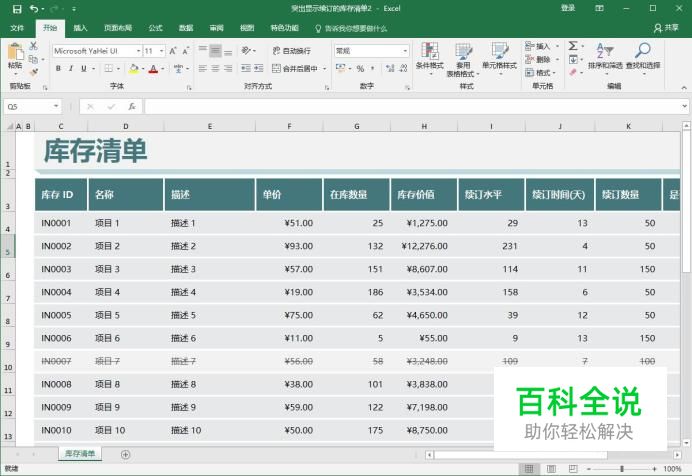Click the Name Box showing Q5
Viewport: 692px width, 476px height.
coord(32,107)
